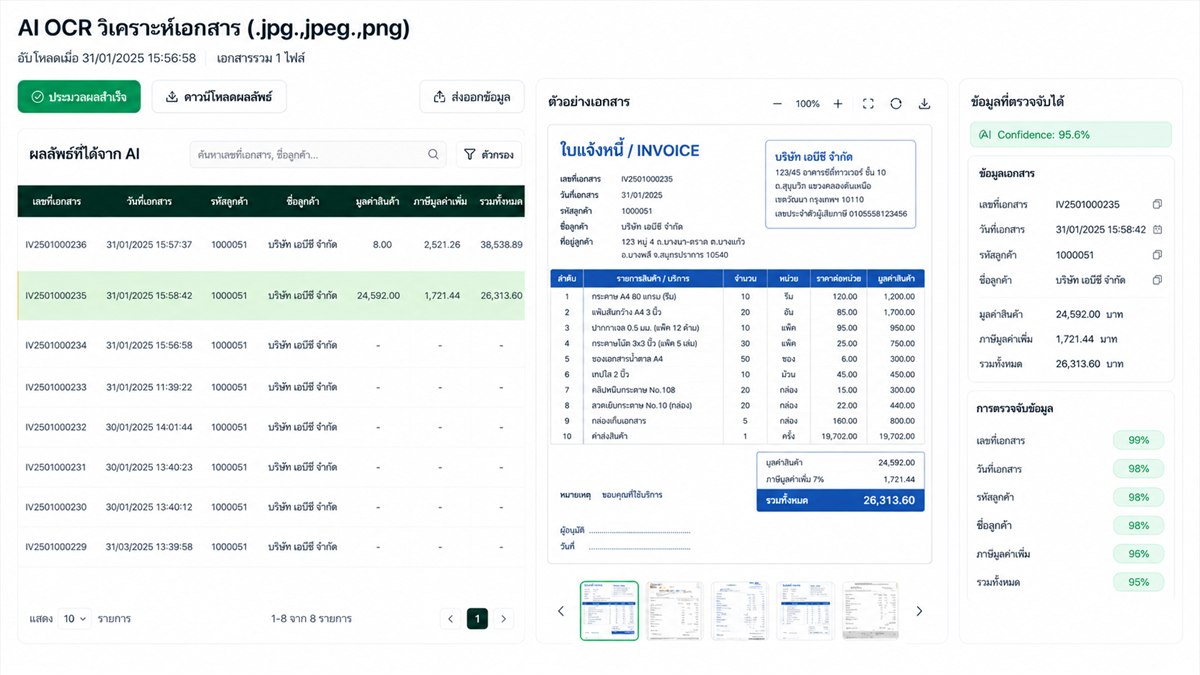Show next thumbnails with right arrow

pyautogui.click(x=919, y=611)
